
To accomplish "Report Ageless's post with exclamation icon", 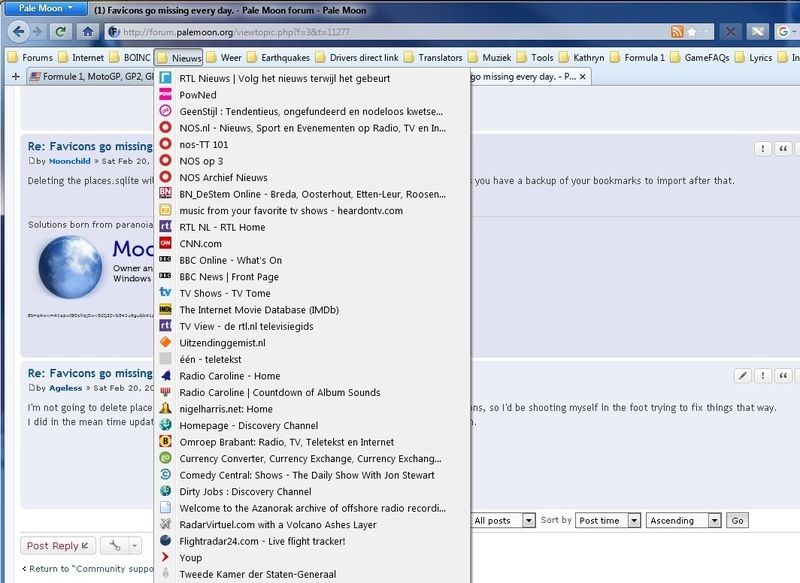I will (x=763, y=376).
